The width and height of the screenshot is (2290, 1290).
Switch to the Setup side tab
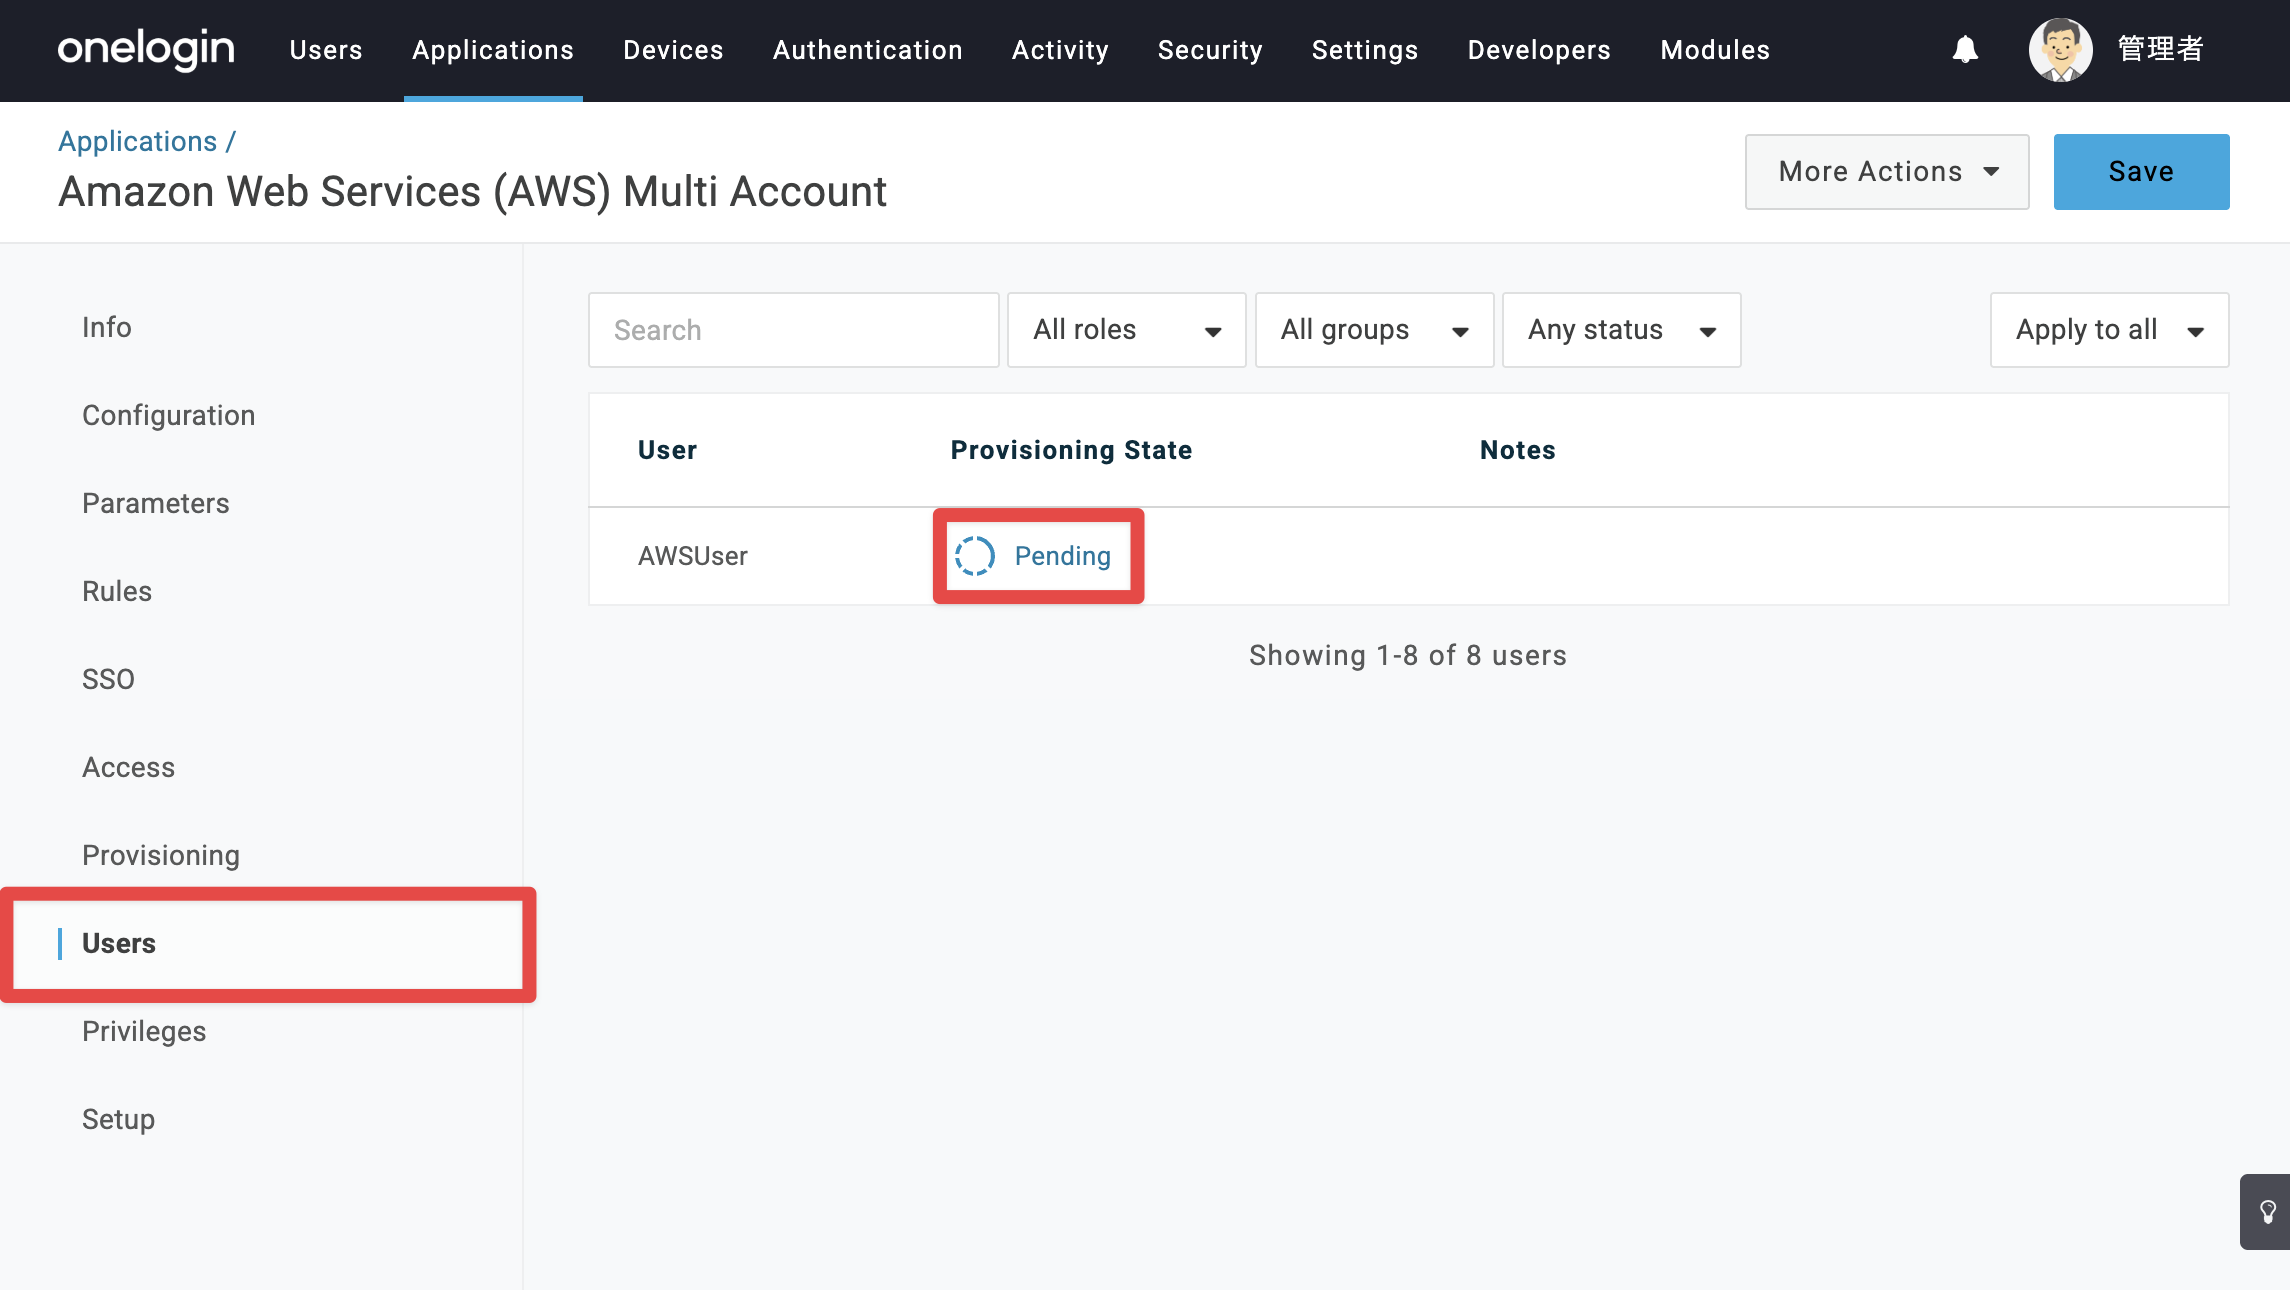pos(119,1119)
